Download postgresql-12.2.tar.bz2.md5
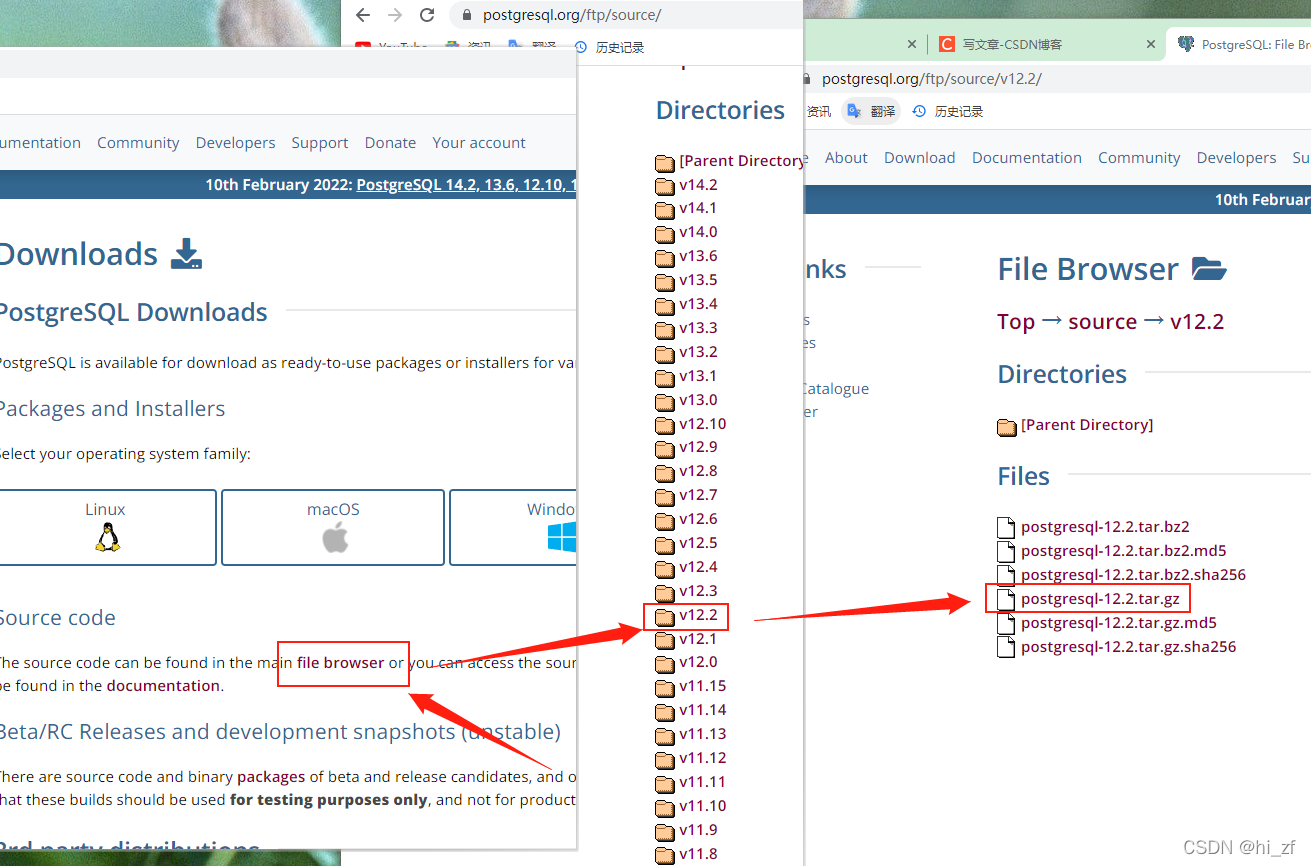1311x866 pixels. pos(1124,551)
